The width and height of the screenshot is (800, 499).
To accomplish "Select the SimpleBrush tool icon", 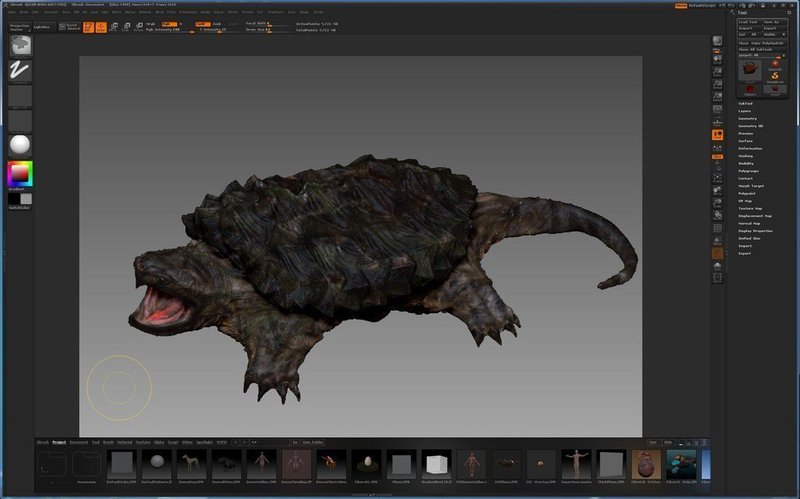I will pyautogui.click(x=774, y=77).
